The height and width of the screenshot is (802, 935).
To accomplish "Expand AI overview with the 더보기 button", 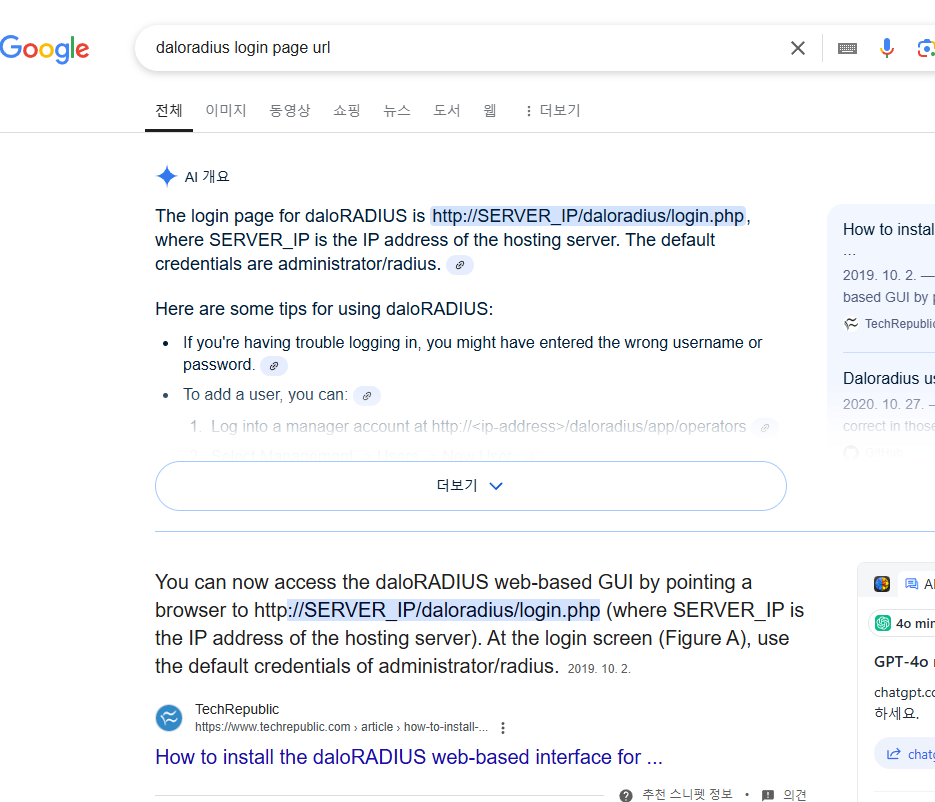I will click(470, 486).
